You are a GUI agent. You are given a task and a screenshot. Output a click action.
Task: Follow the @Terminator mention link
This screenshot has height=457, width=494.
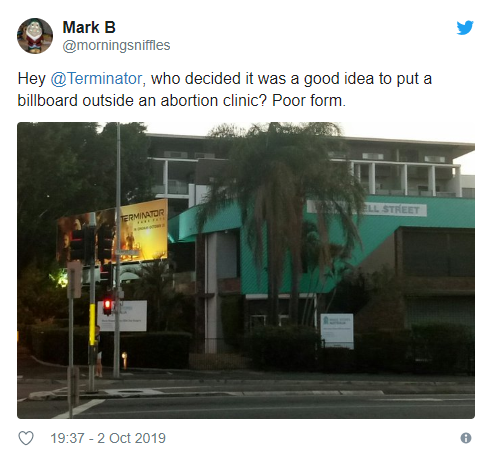point(96,79)
